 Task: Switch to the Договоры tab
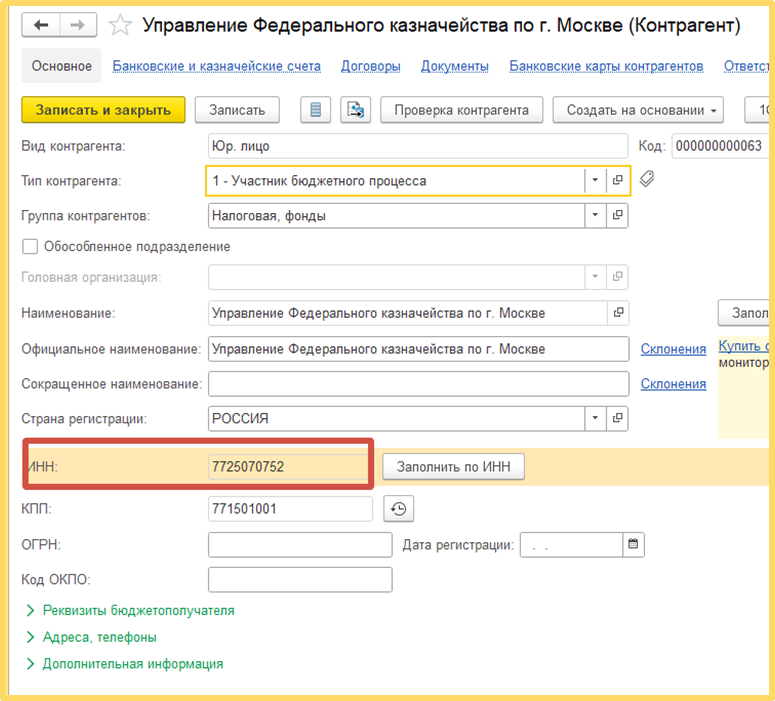(x=371, y=66)
